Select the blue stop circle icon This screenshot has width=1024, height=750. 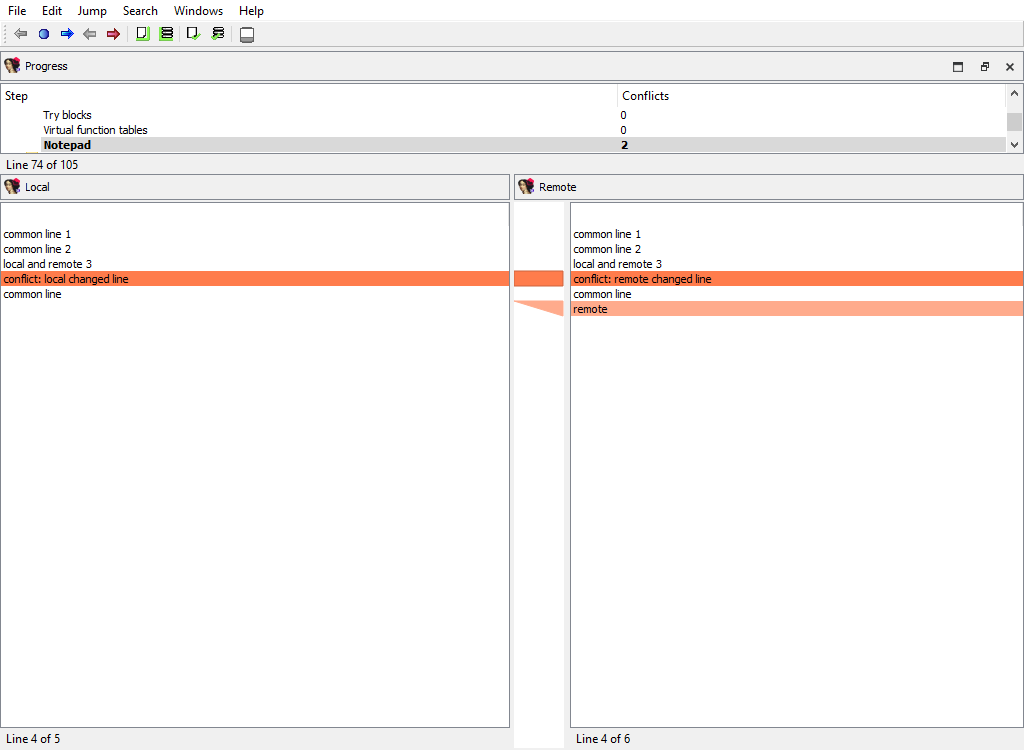(43, 33)
